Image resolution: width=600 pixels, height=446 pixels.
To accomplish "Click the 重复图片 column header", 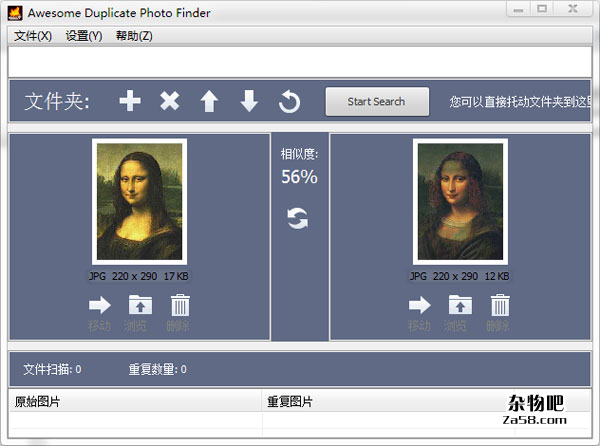I will tap(388, 402).
